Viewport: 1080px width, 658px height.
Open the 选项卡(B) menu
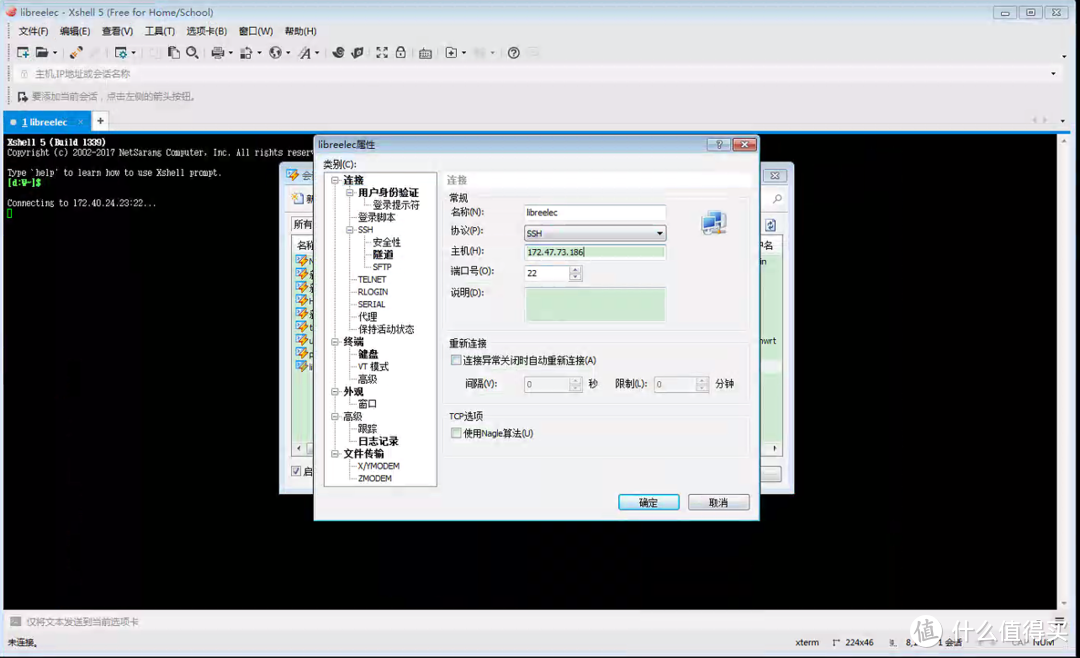207,31
